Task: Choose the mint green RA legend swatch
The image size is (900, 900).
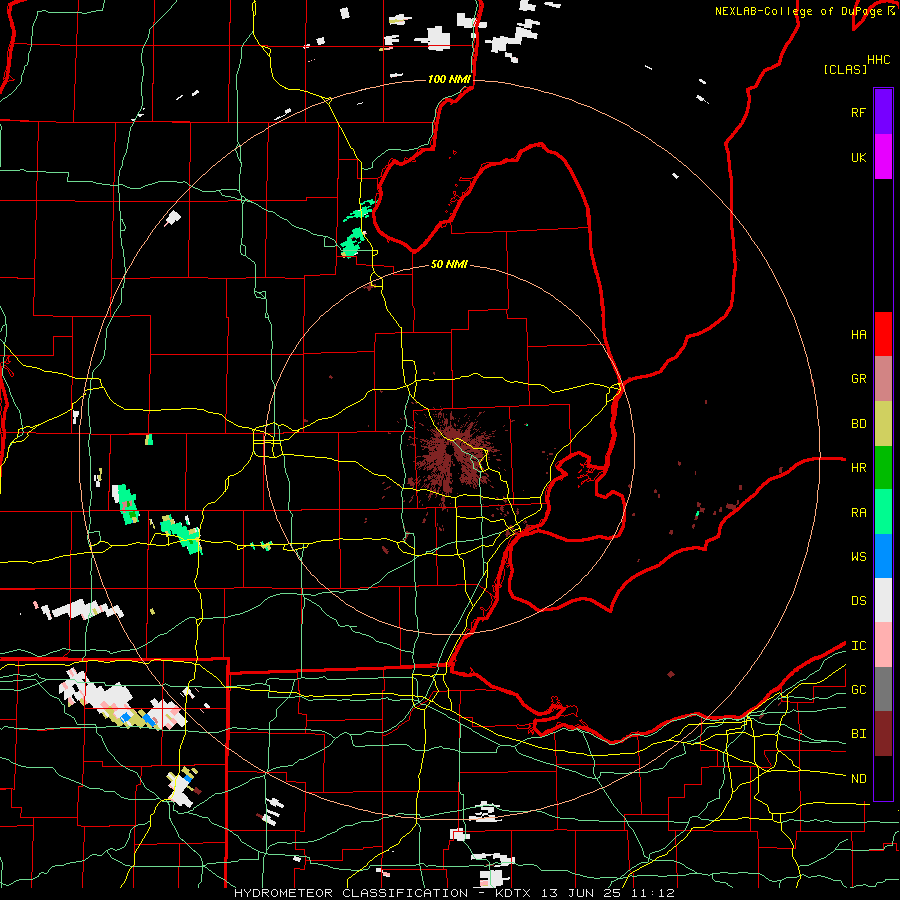Action: click(x=883, y=512)
